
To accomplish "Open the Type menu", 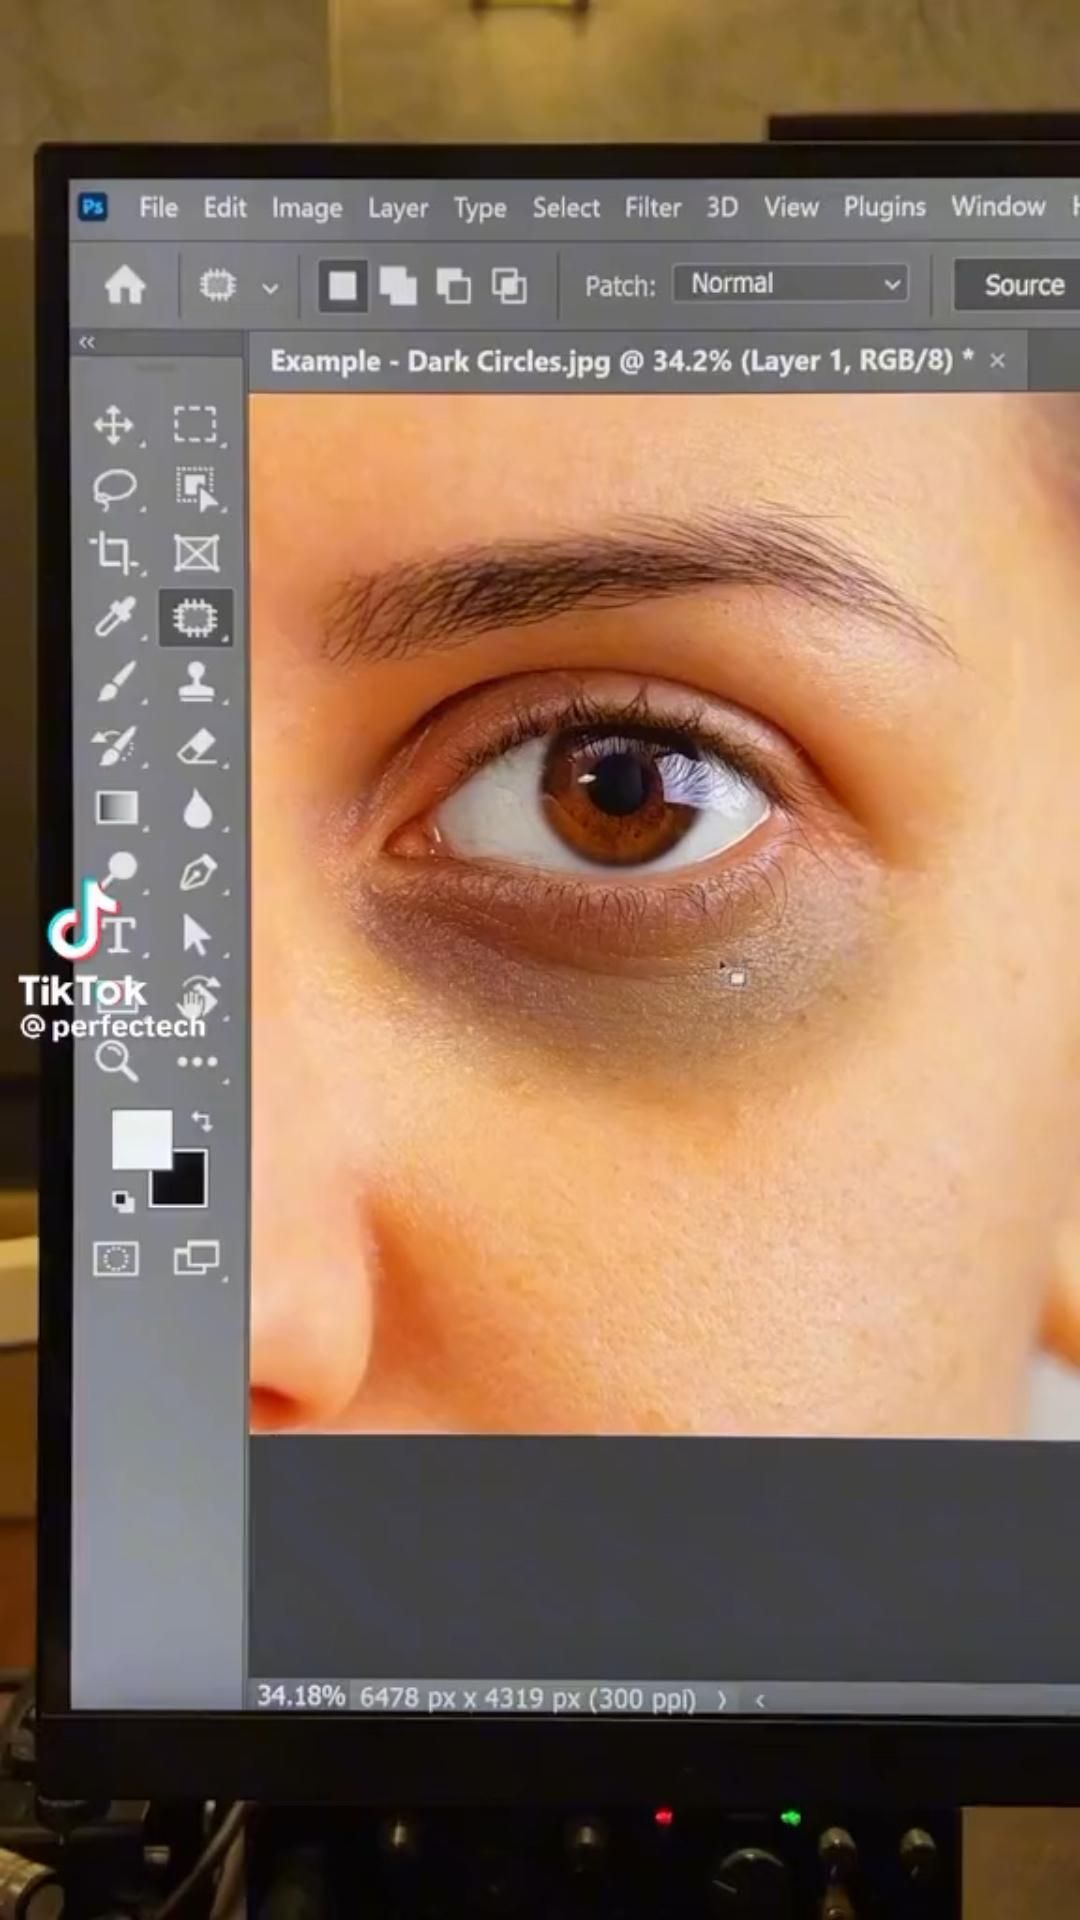I will click(480, 208).
